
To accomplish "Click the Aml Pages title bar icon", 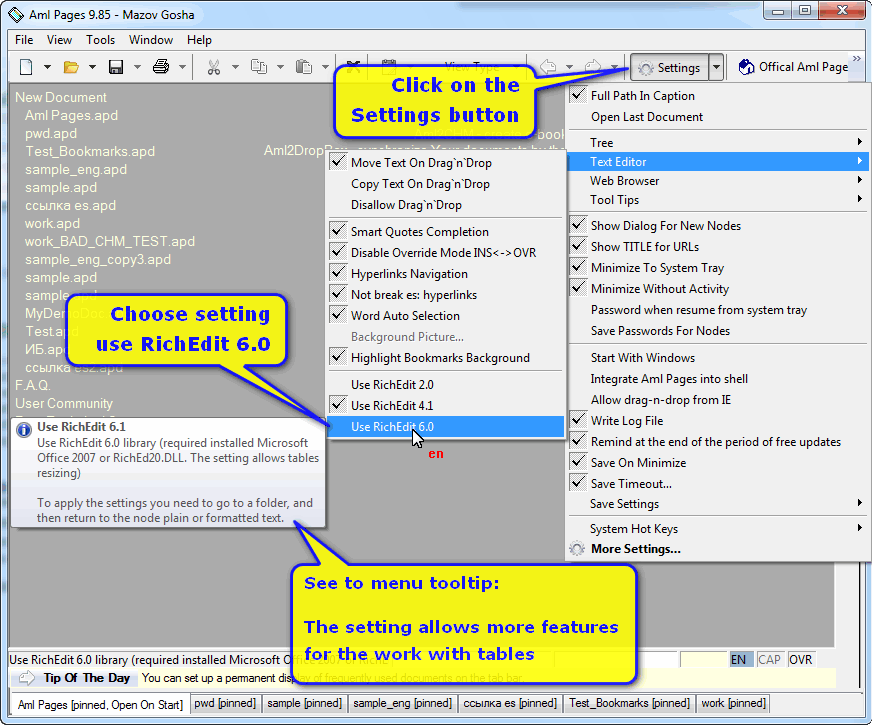I will (x=16, y=14).
